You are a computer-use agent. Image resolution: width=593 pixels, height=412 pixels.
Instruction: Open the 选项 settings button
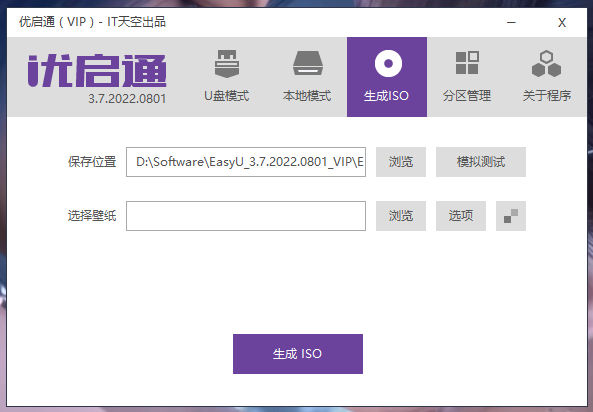[x=461, y=216]
